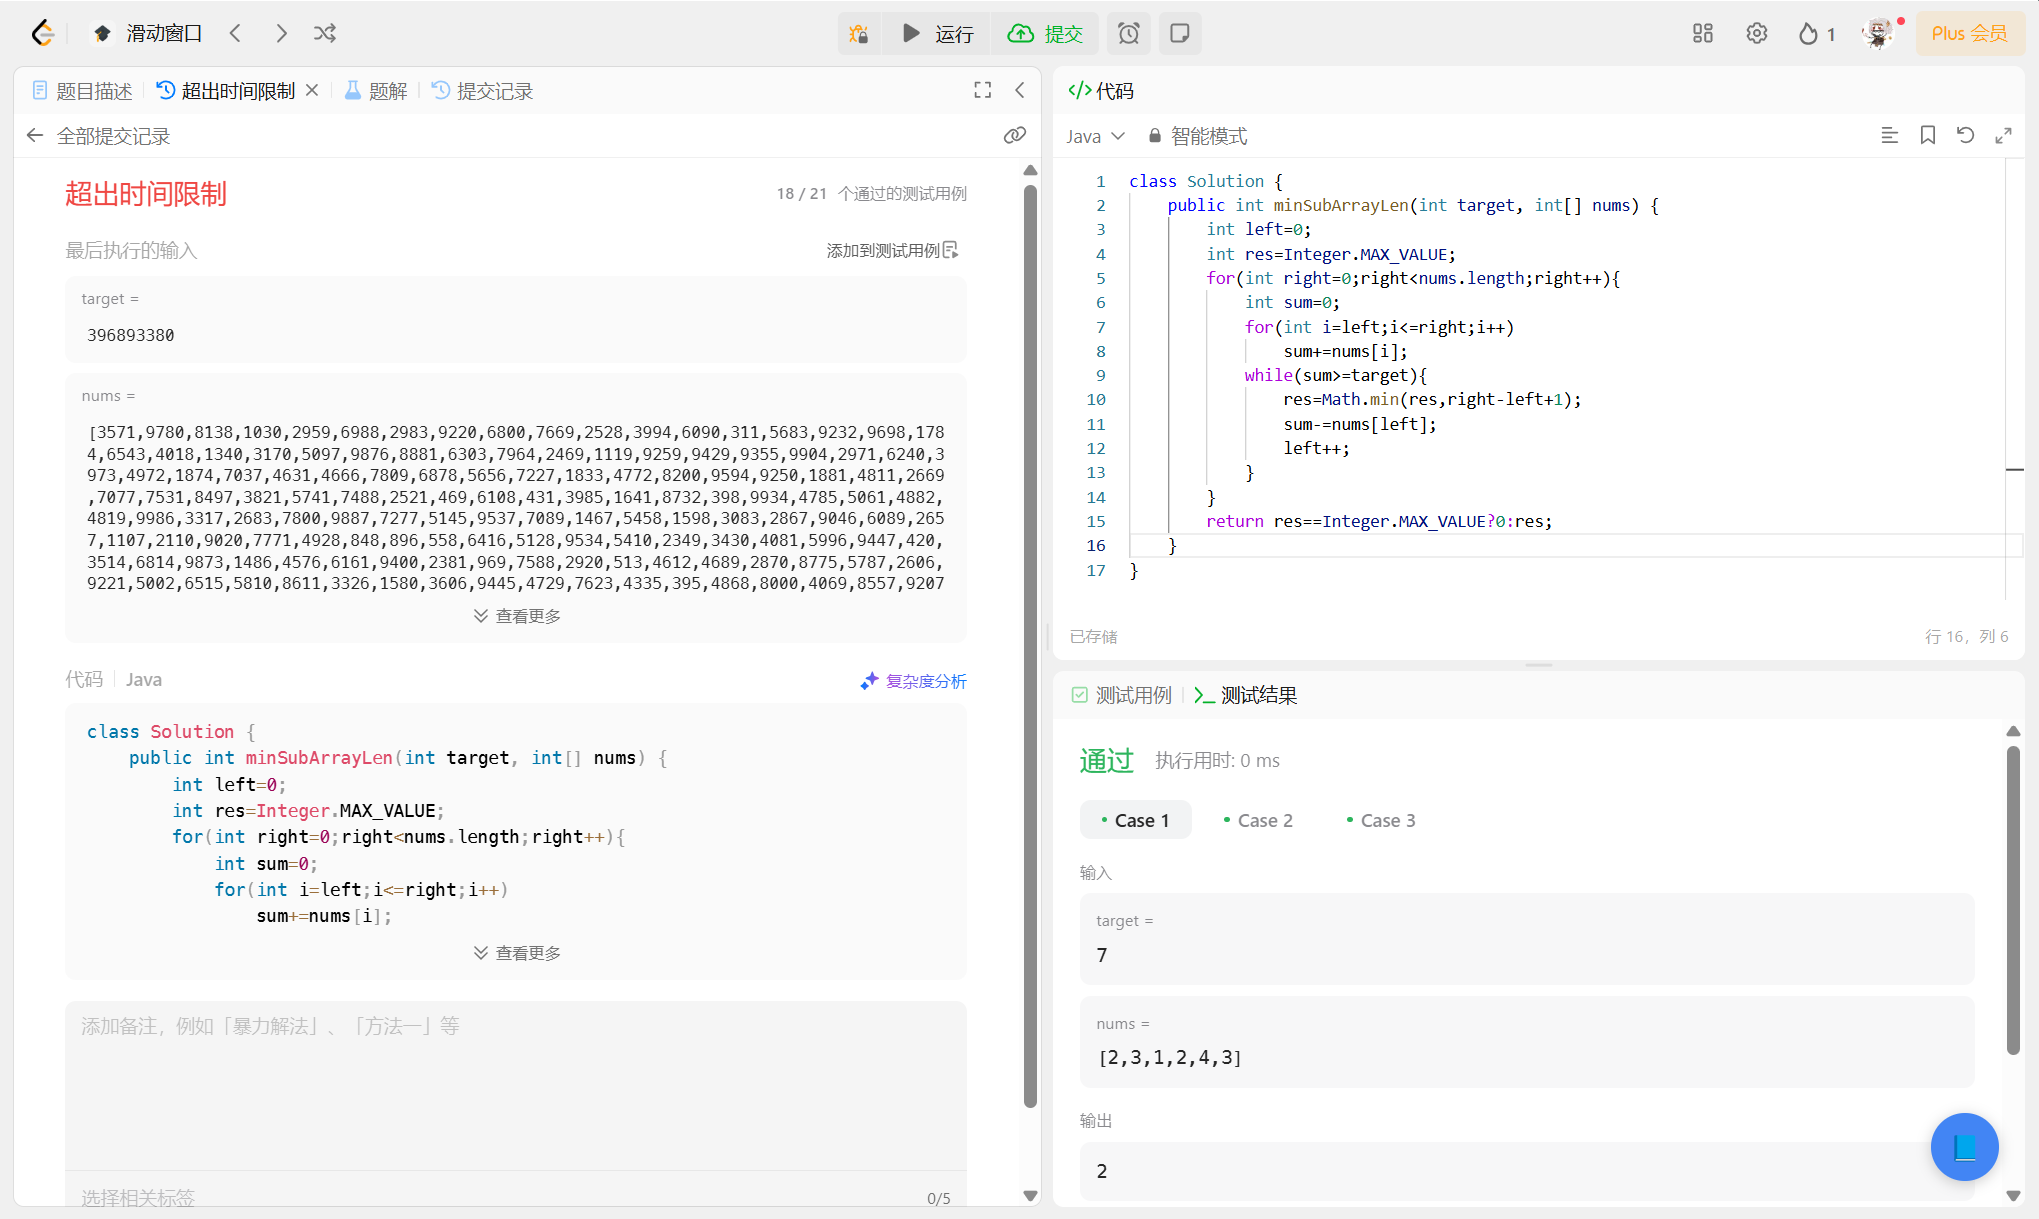
Task: Open the Java language dropdown
Action: pos(1095,136)
